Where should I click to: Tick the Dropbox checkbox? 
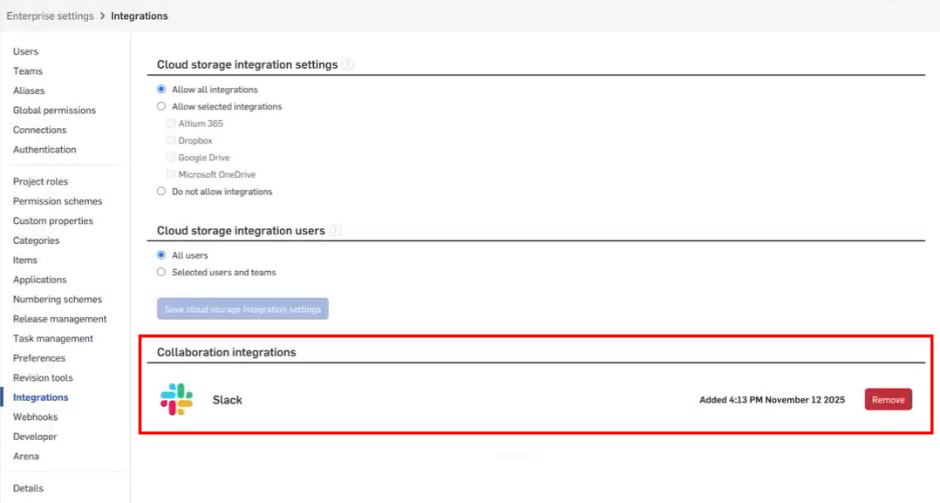[x=171, y=140]
